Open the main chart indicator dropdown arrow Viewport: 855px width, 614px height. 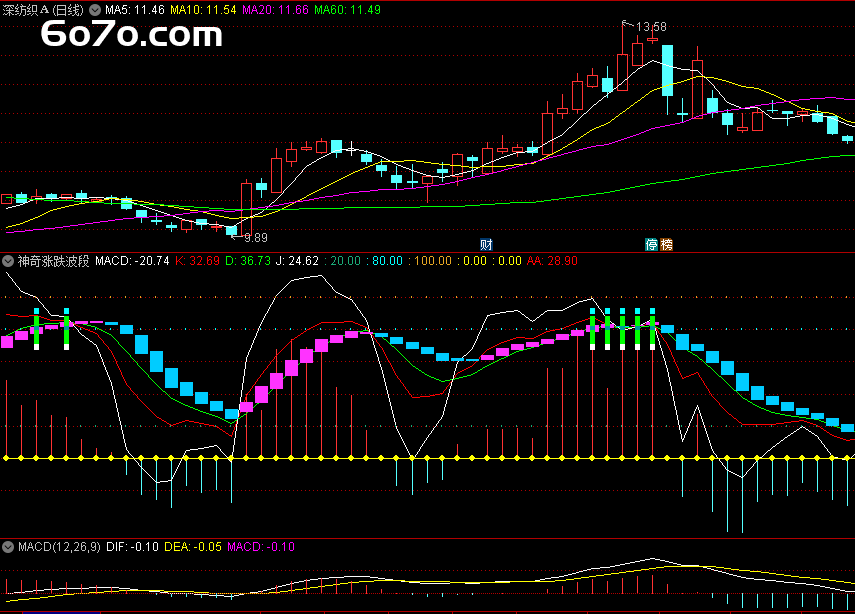pos(95,10)
